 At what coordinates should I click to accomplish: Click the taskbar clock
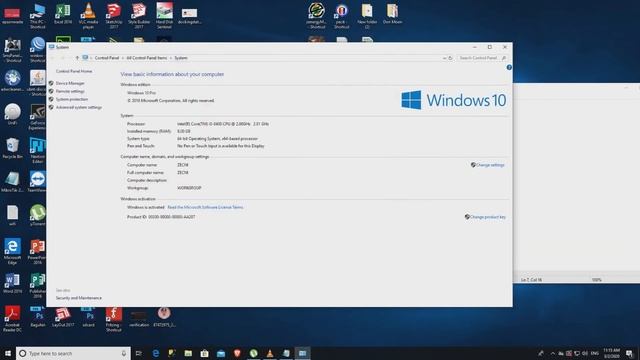tap(611, 353)
